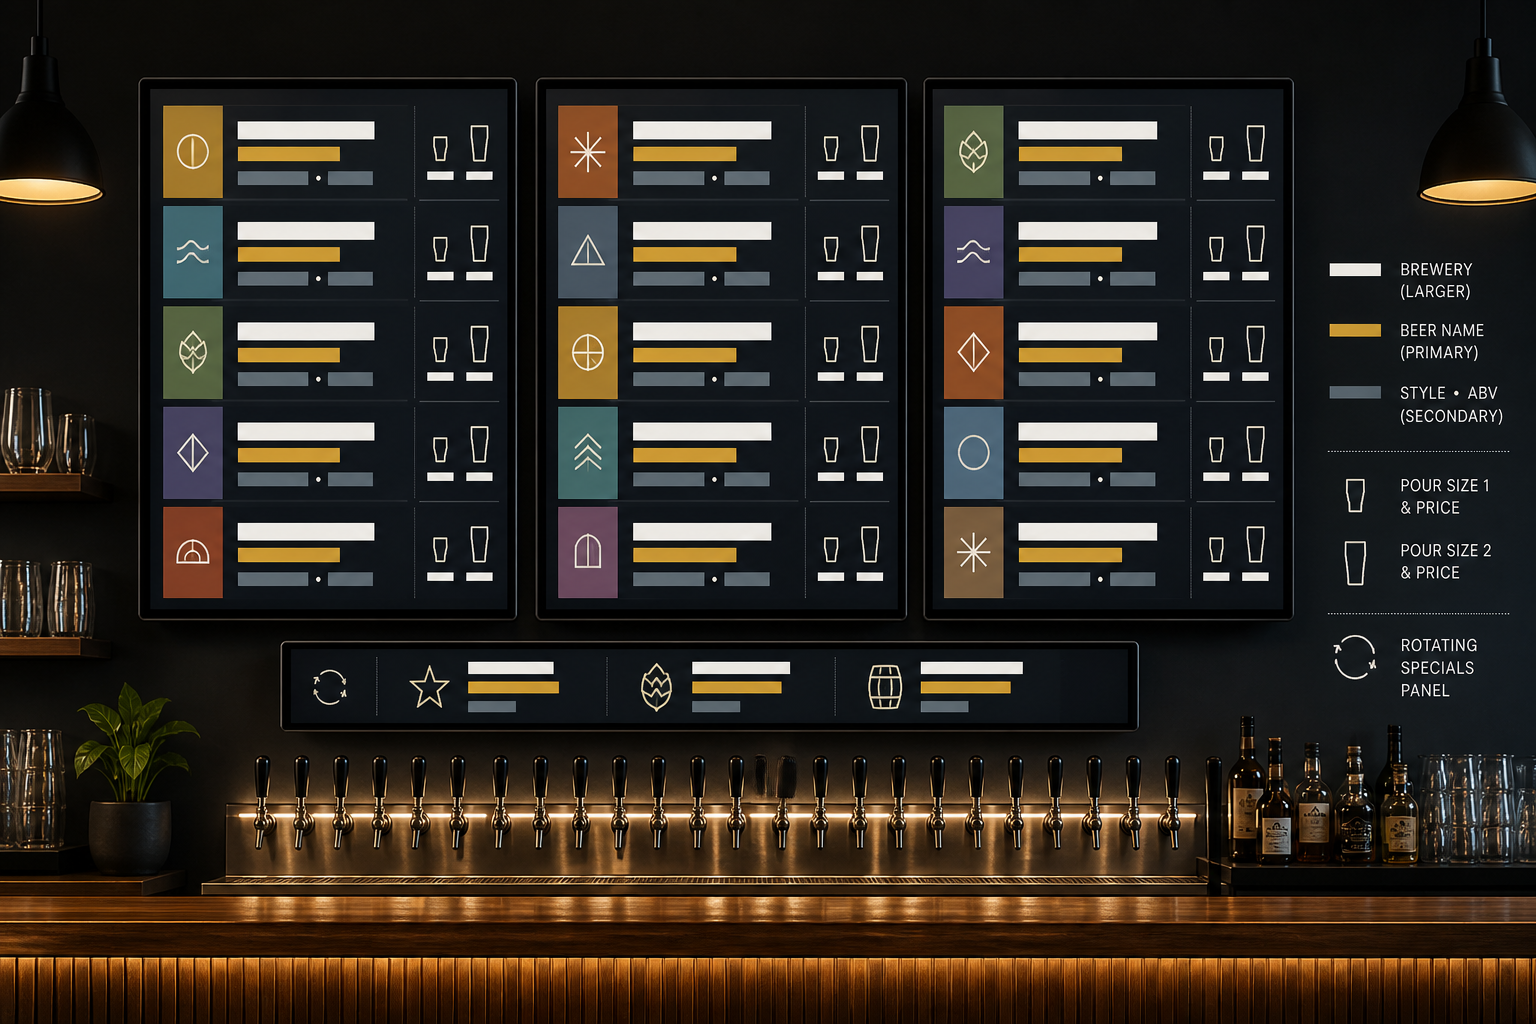Image resolution: width=1536 pixels, height=1024 pixels.
Task: Tap the rust tile with half-dome icon
Action: click(x=193, y=553)
